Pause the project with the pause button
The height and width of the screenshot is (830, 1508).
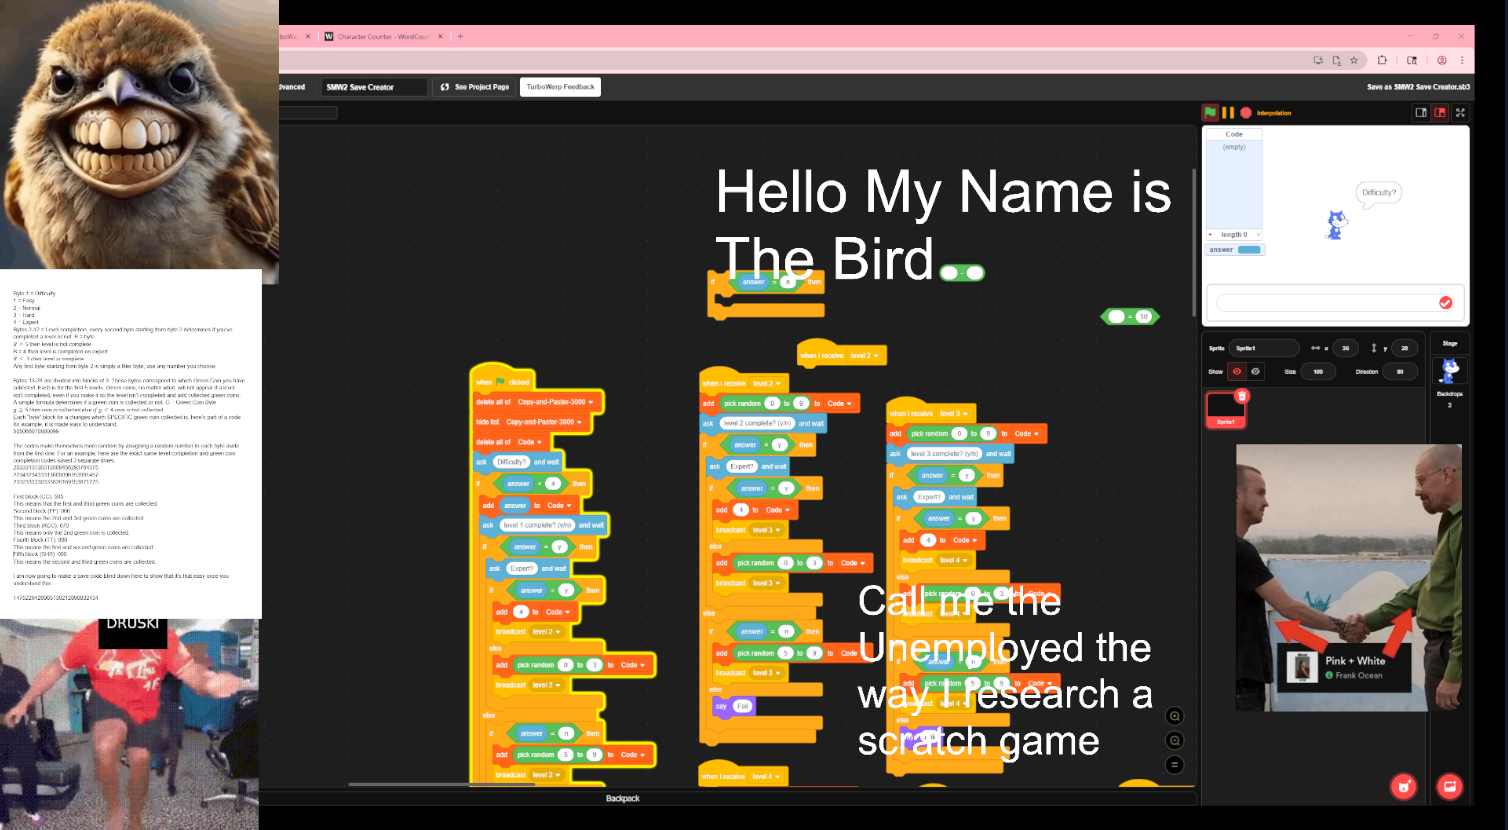1228,113
